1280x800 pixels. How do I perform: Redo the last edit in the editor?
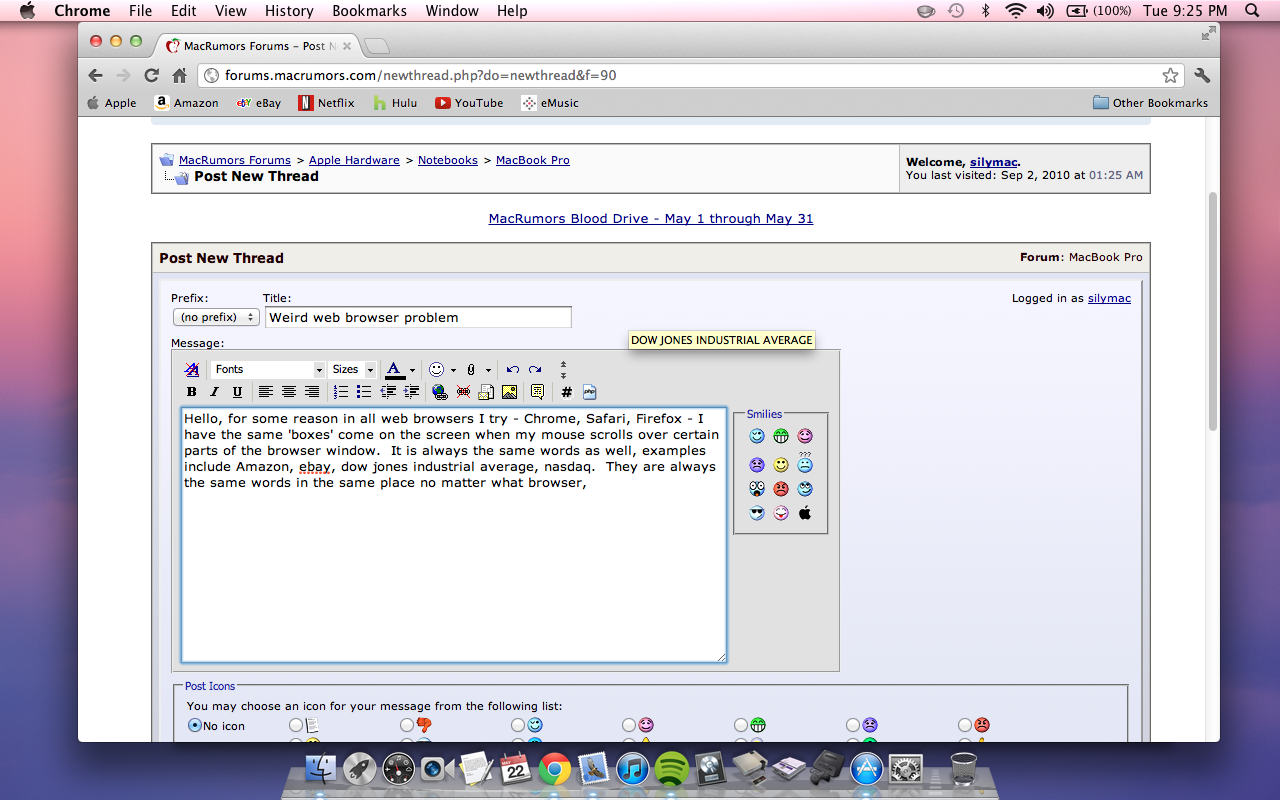[x=535, y=369]
